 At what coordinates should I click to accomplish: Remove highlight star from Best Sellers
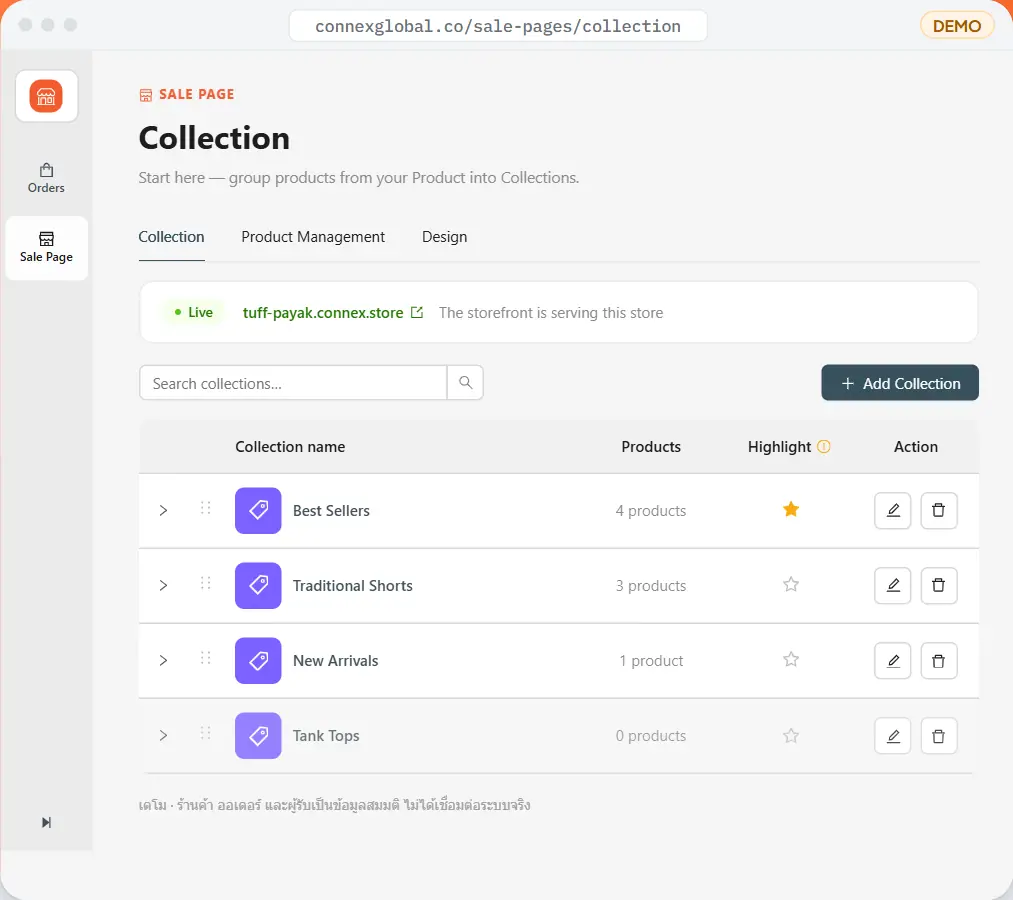pyautogui.click(x=791, y=510)
